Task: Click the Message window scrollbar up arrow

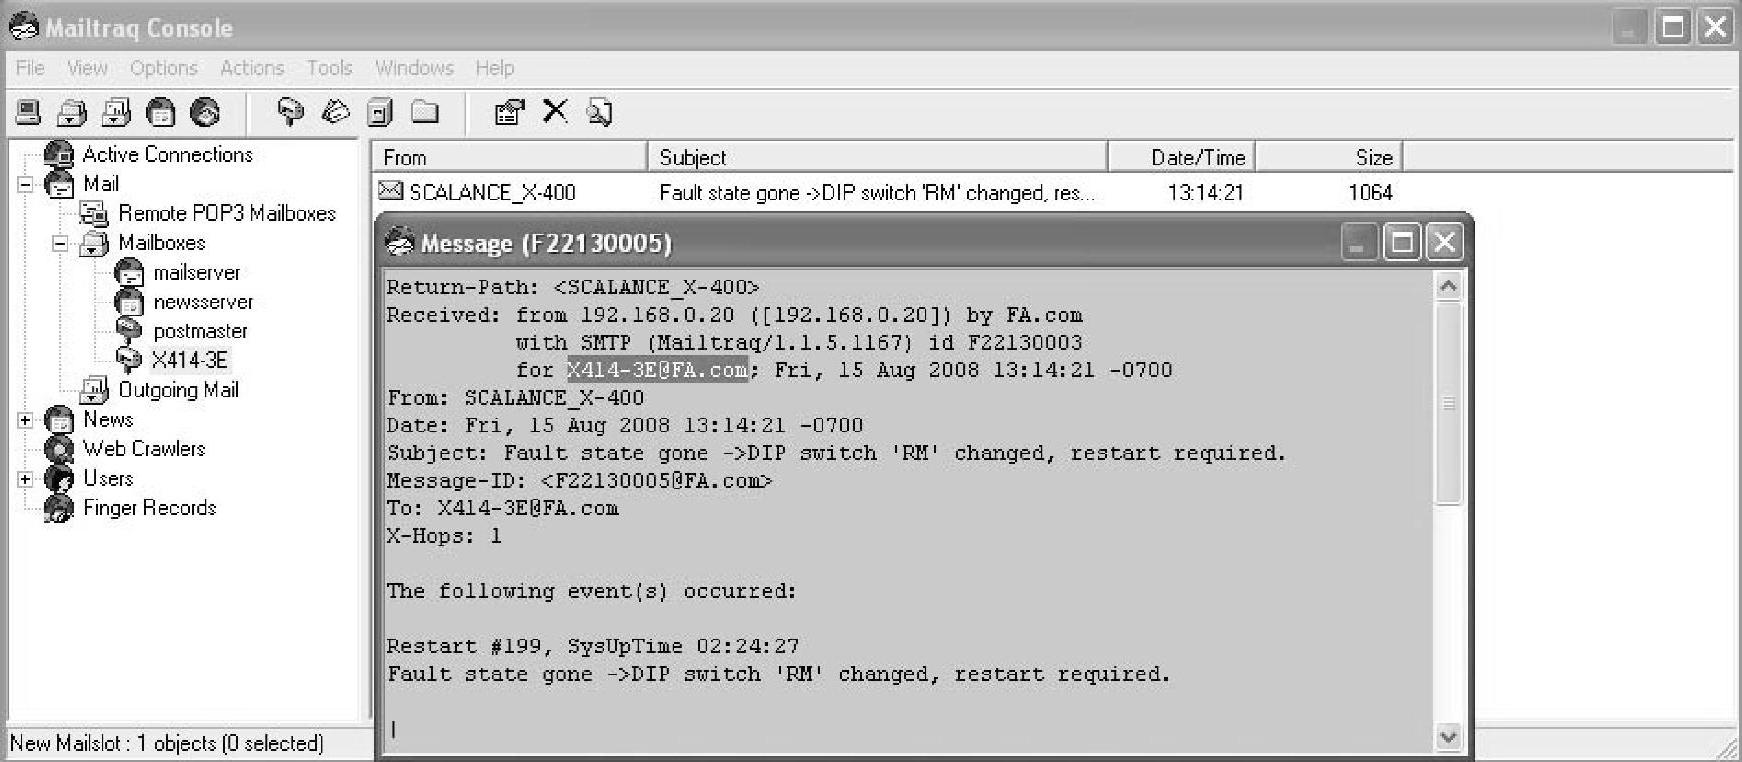Action: [1448, 287]
